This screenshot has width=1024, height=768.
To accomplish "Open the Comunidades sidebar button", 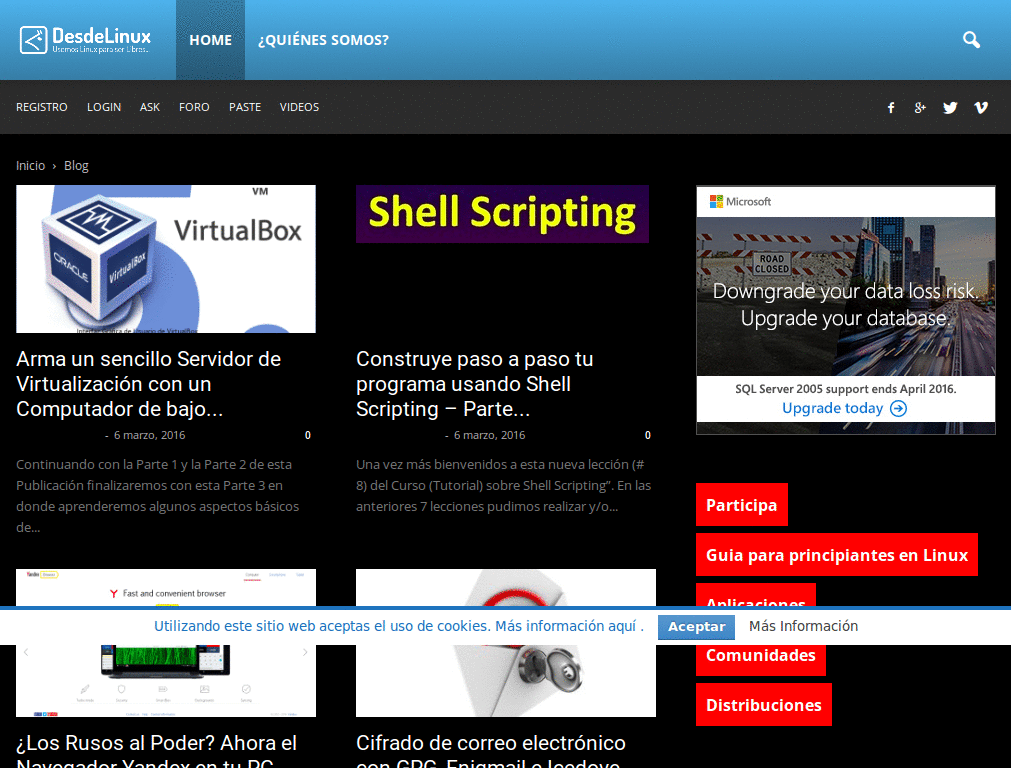I will 761,659.
